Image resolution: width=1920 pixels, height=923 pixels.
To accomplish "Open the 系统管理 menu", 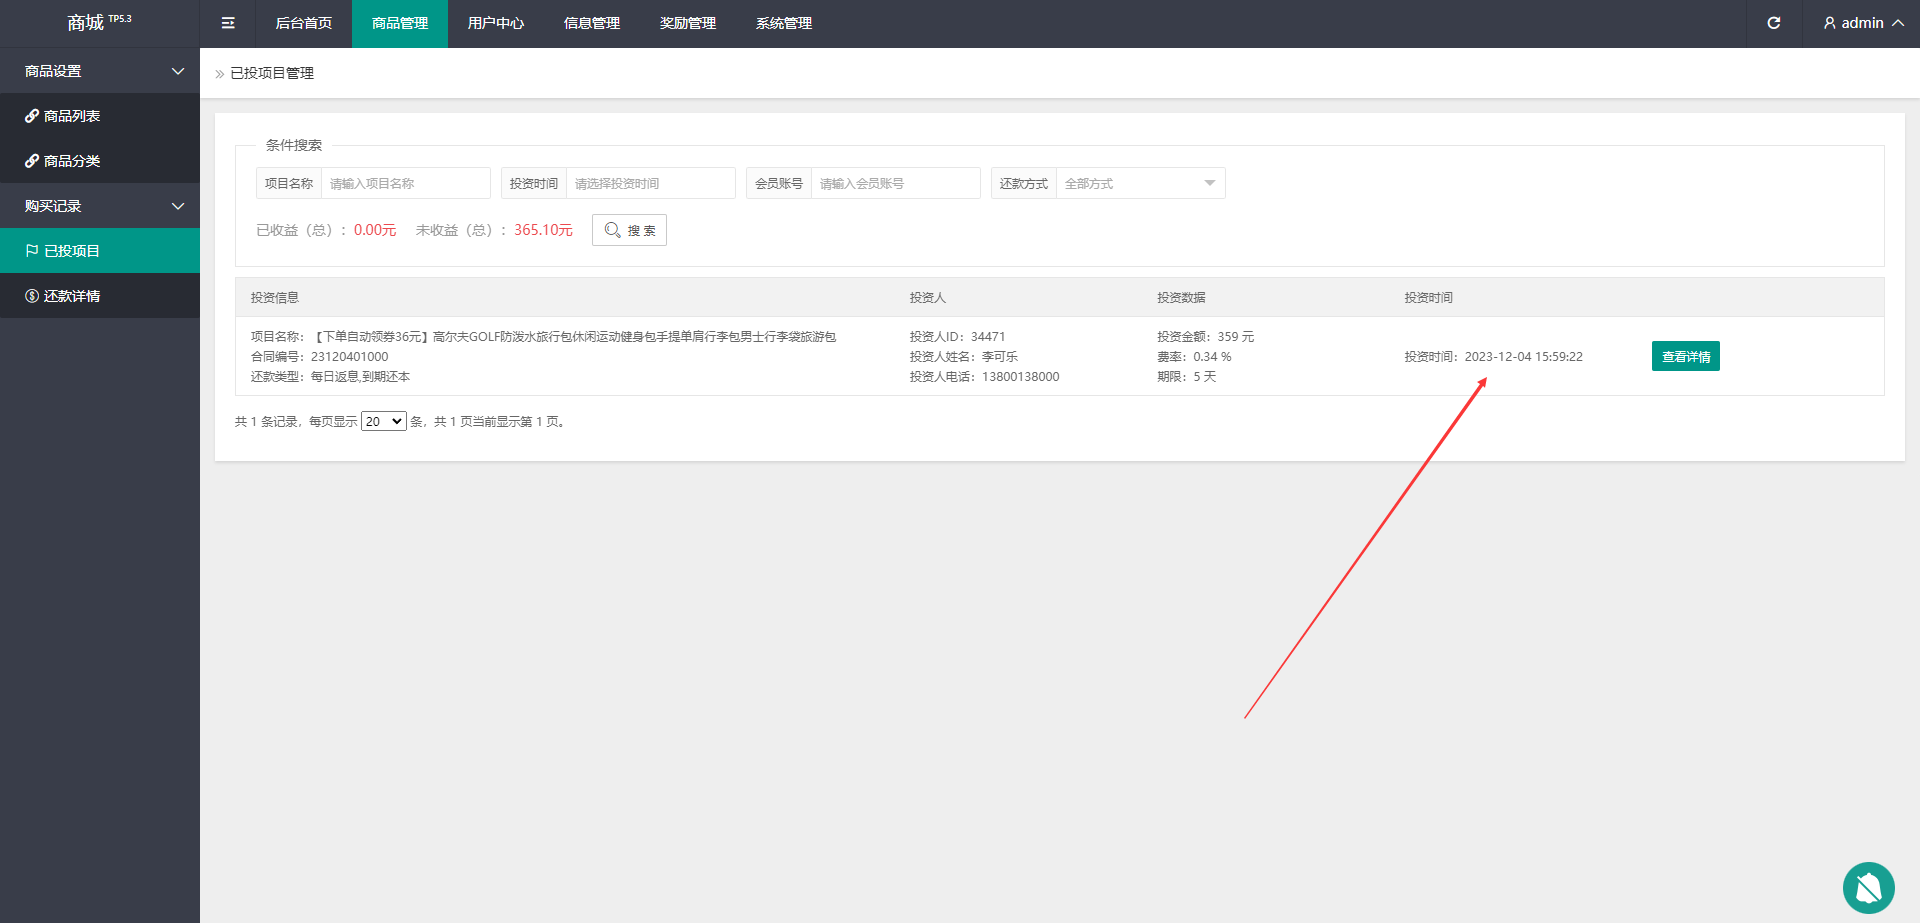I will tap(783, 23).
